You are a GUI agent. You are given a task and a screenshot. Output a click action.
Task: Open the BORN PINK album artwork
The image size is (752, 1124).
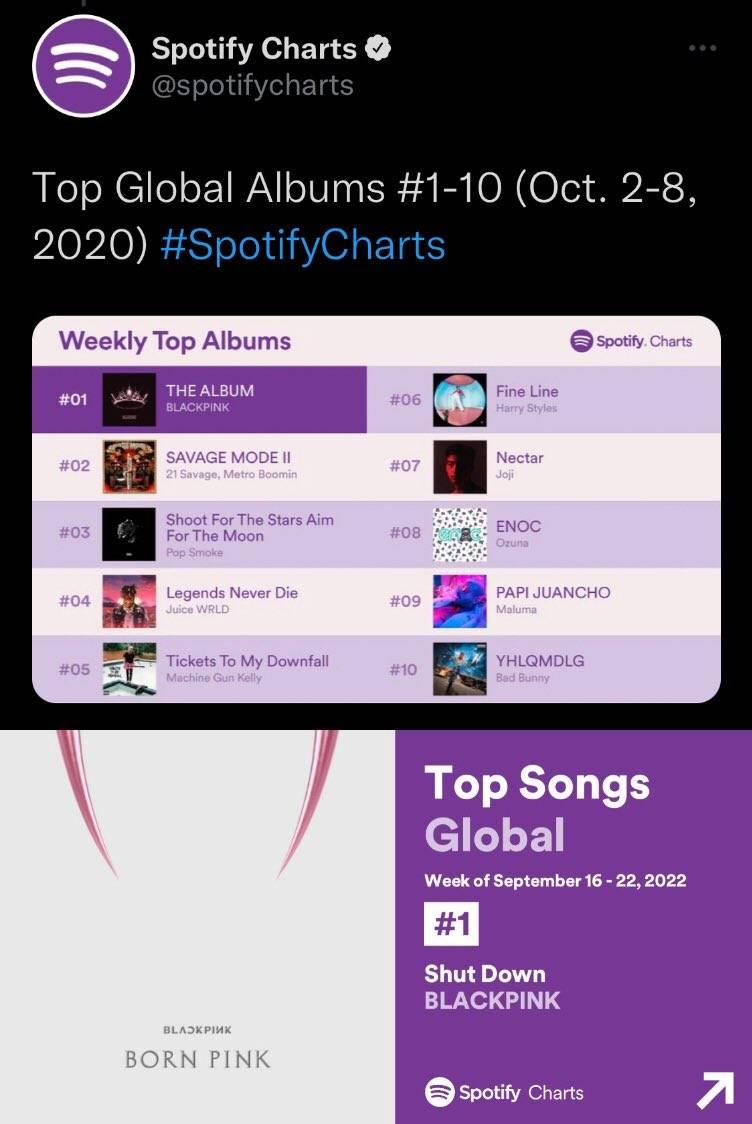tap(197, 927)
